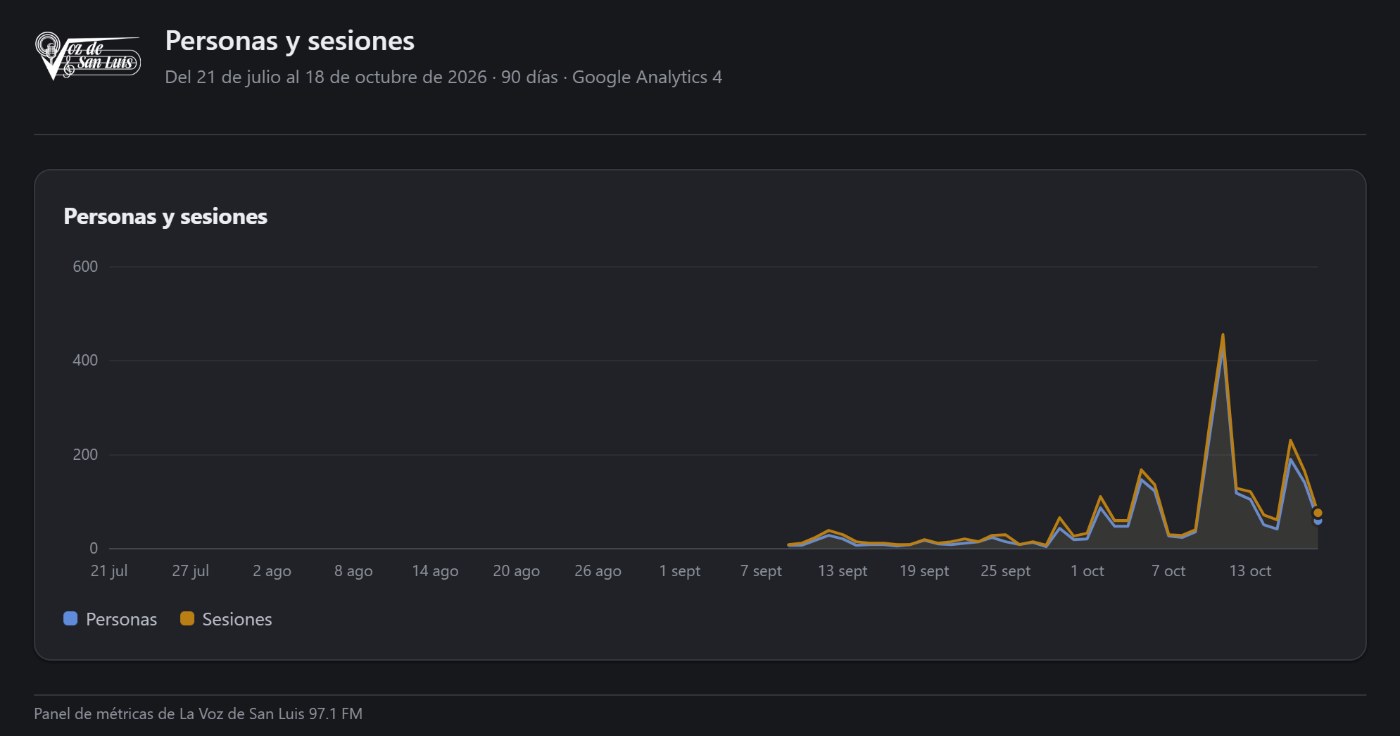Click the x-axis label 7 sept
The image size is (1400, 736).
point(761,571)
